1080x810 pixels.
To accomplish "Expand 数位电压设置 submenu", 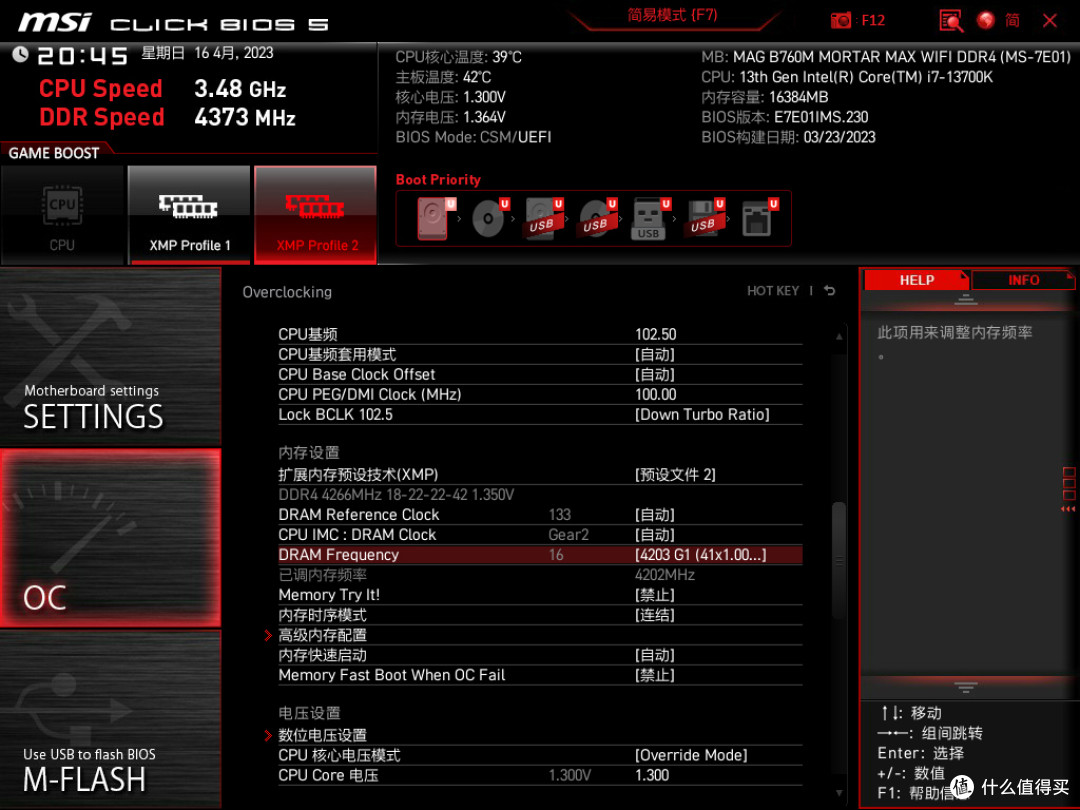I will pos(540,735).
